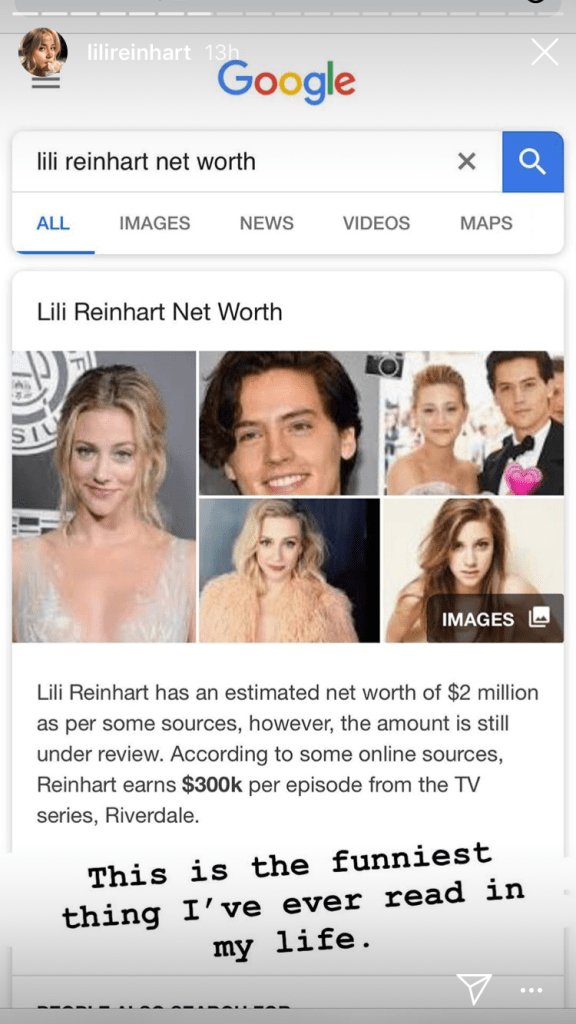Select the ALL results tab
The image size is (576, 1024).
click(x=53, y=223)
